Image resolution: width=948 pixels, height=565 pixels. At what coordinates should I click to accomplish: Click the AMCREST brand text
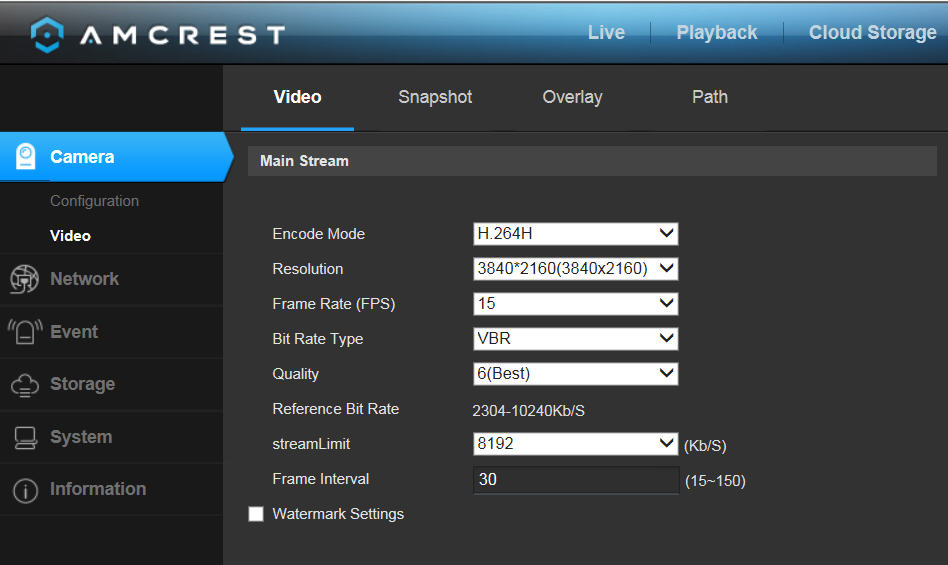click(x=182, y=35)
